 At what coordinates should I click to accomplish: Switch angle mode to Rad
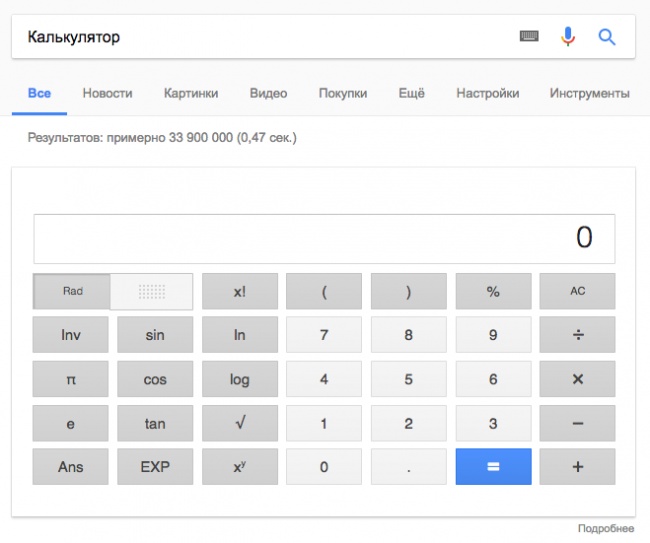coord(72,291)
